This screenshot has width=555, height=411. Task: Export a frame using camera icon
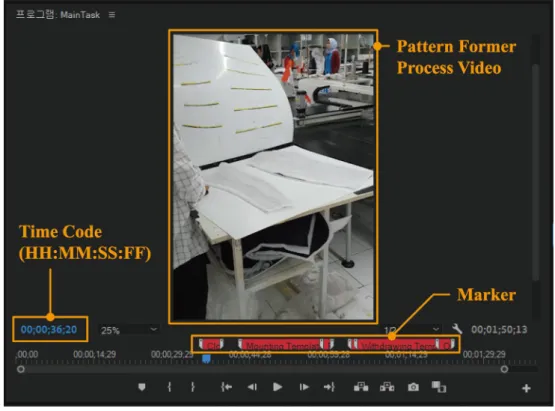click(x=413, y=387)
